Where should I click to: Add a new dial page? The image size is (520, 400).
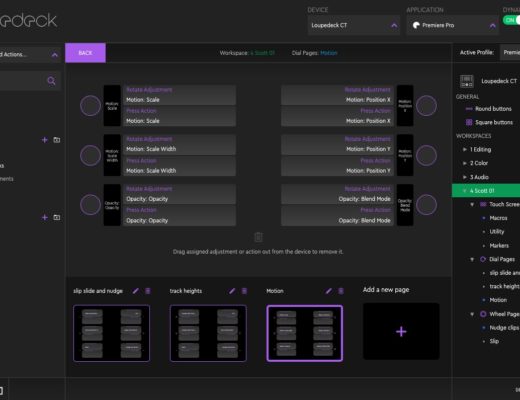click(401, 331)
